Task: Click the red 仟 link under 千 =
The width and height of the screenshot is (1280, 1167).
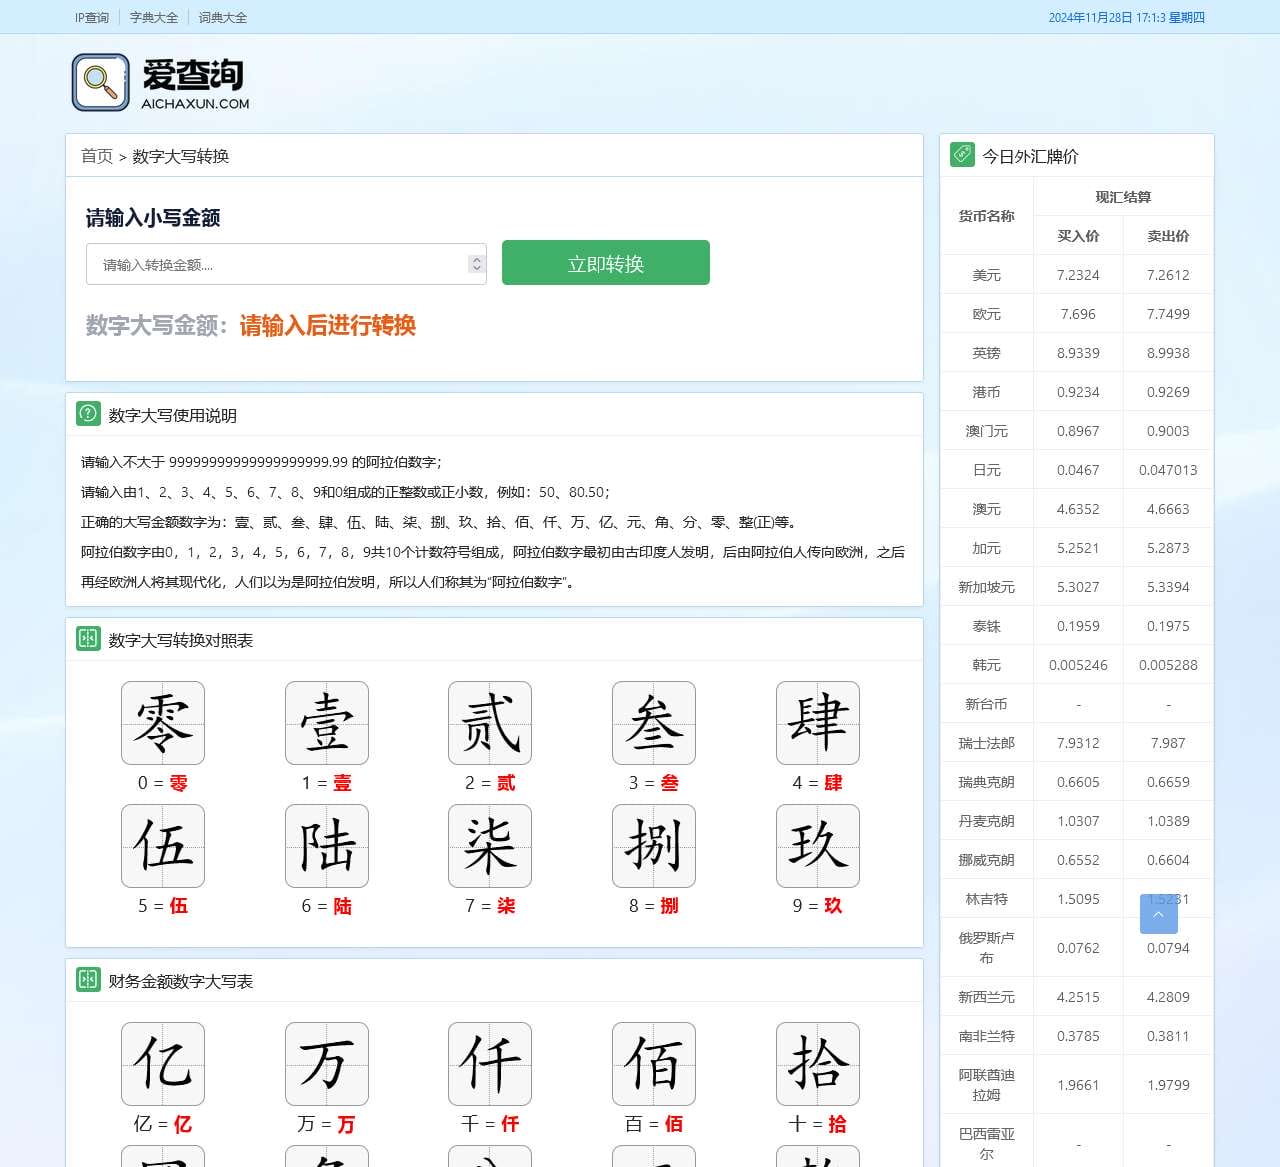Action: click(x=511, y=1124)
